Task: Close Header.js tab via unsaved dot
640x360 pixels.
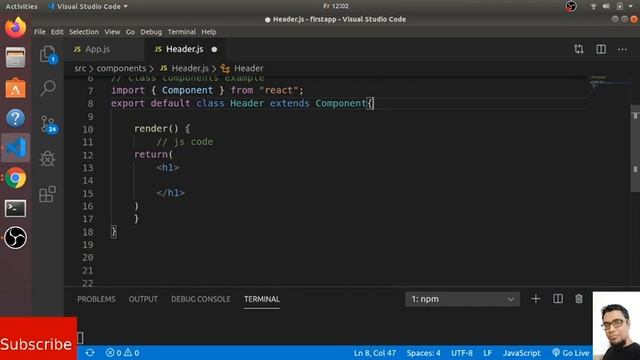Action: tap(214, 49)
